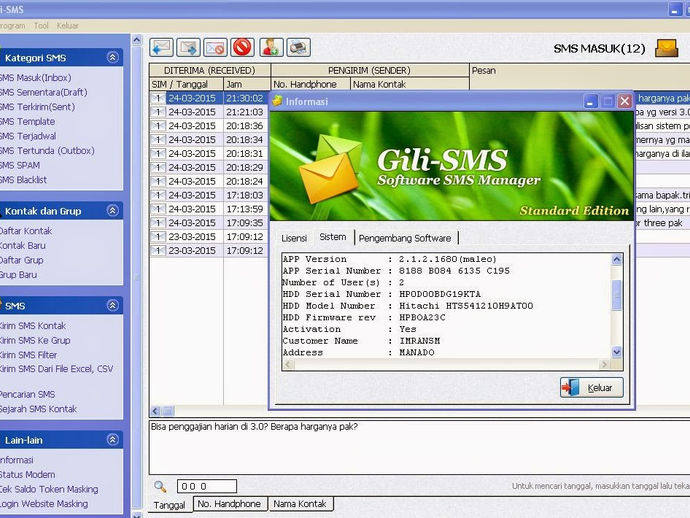Open Kontak Baru
Screen dimensions: 690x518
[23, 246]
